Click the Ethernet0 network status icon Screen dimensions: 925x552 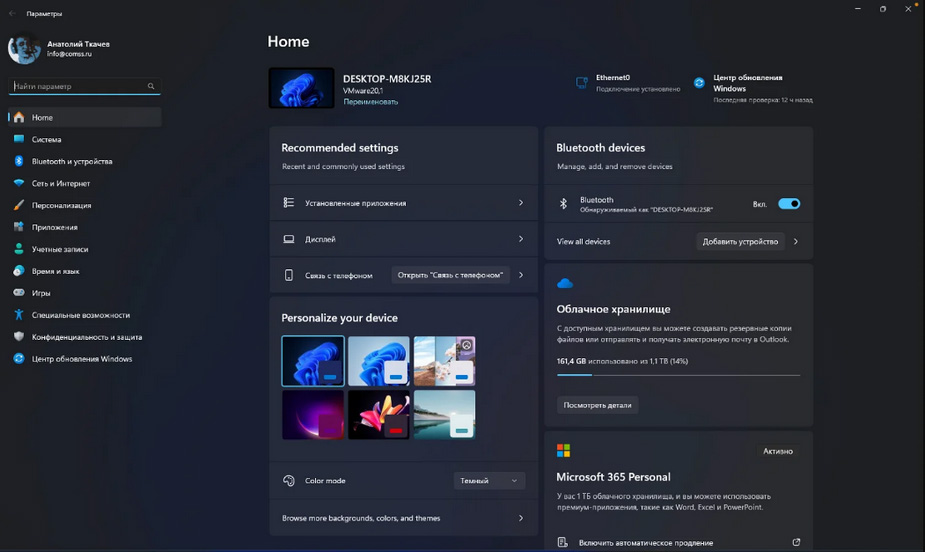pyautogui.click(x=582, y=83)
